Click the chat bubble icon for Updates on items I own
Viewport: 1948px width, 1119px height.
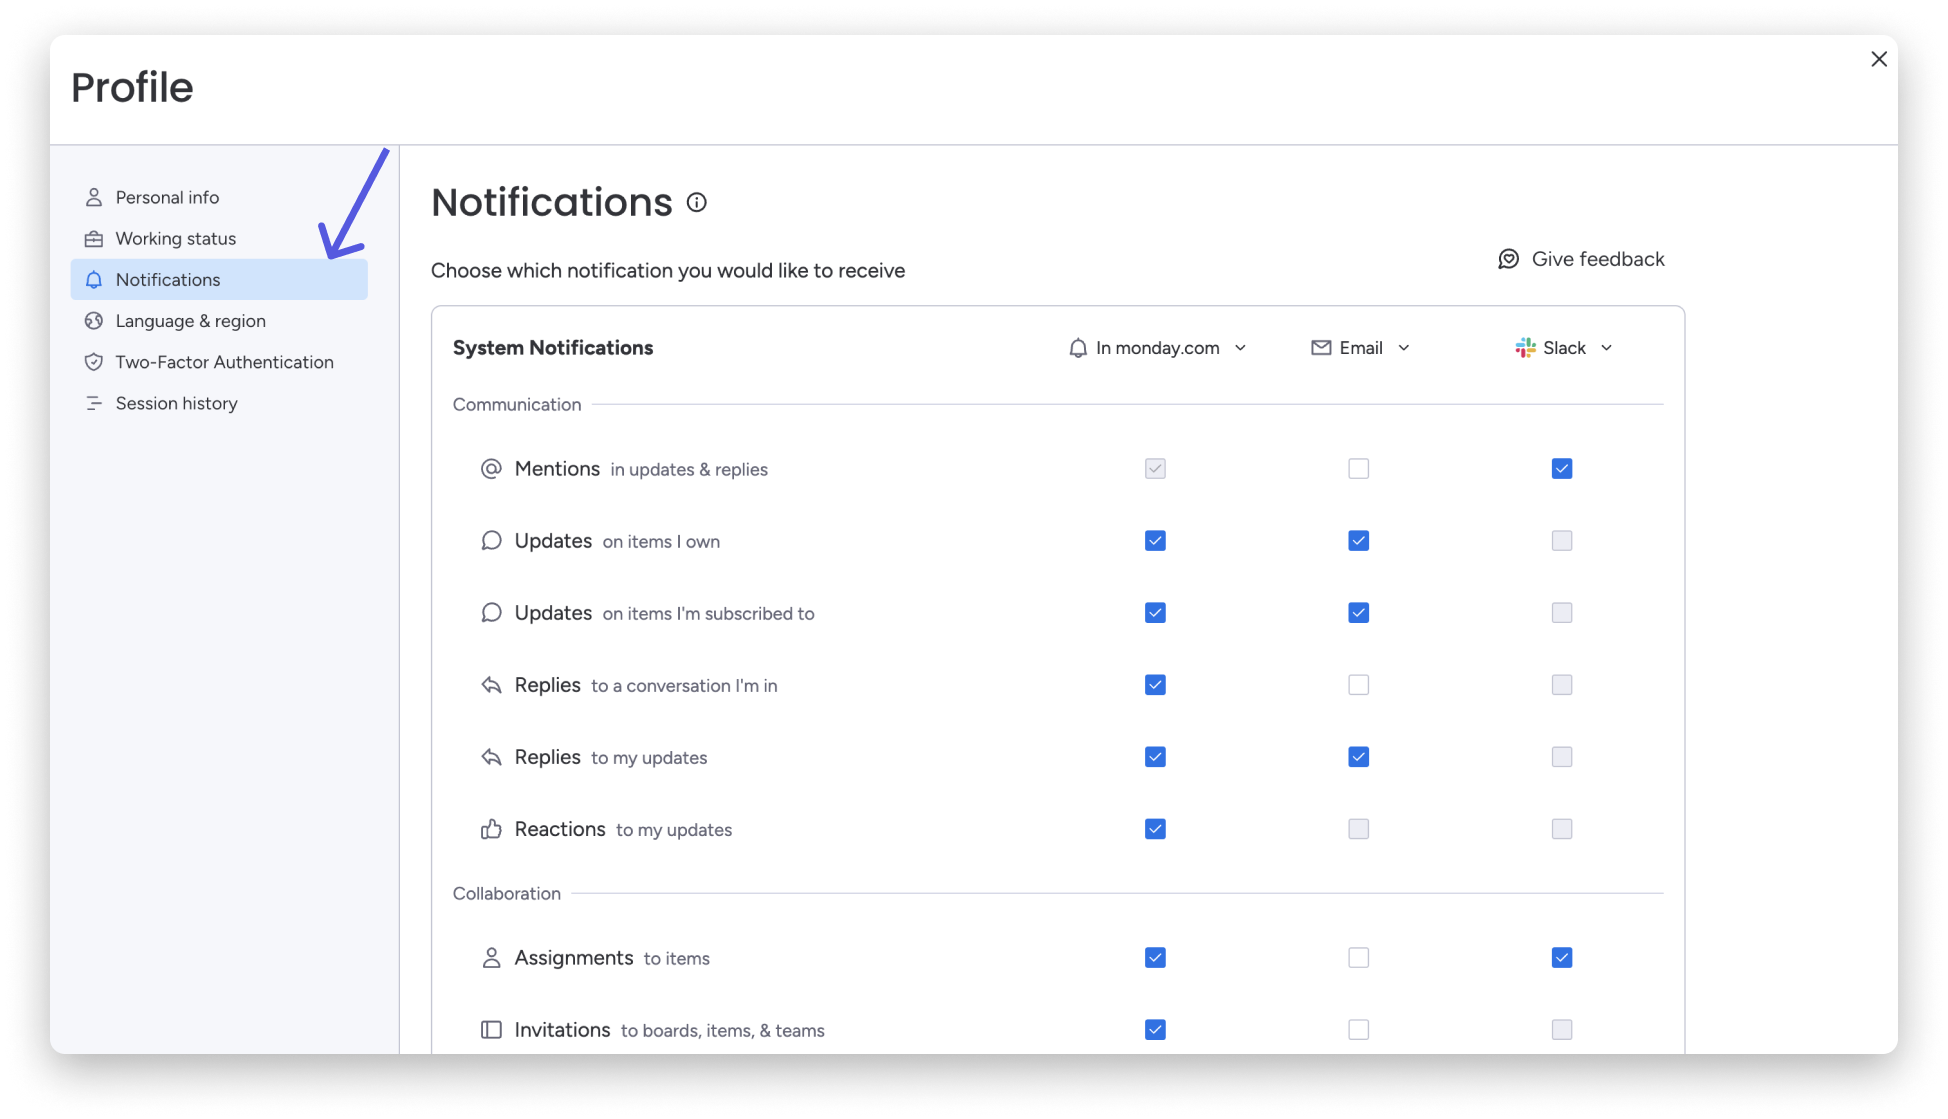pyautogui.click(x=491, y=541)
